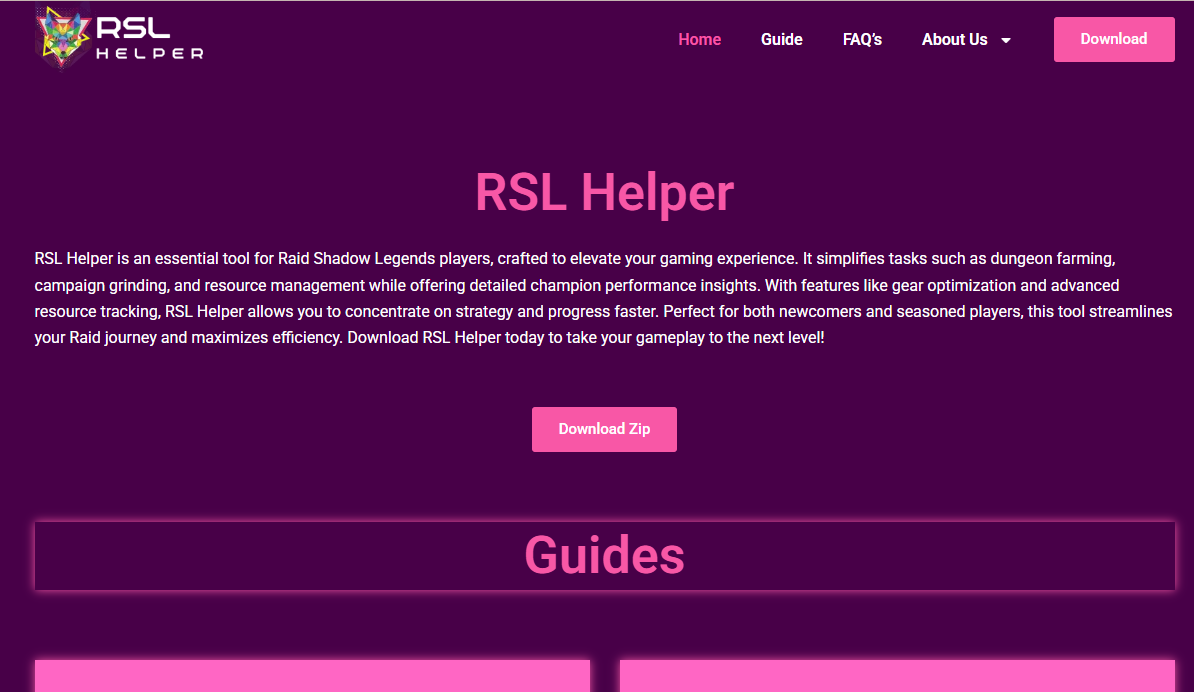Click the 'resource tracking' line in the description
The width and height of the screenshot is (1194, 692).
(95, 312)
